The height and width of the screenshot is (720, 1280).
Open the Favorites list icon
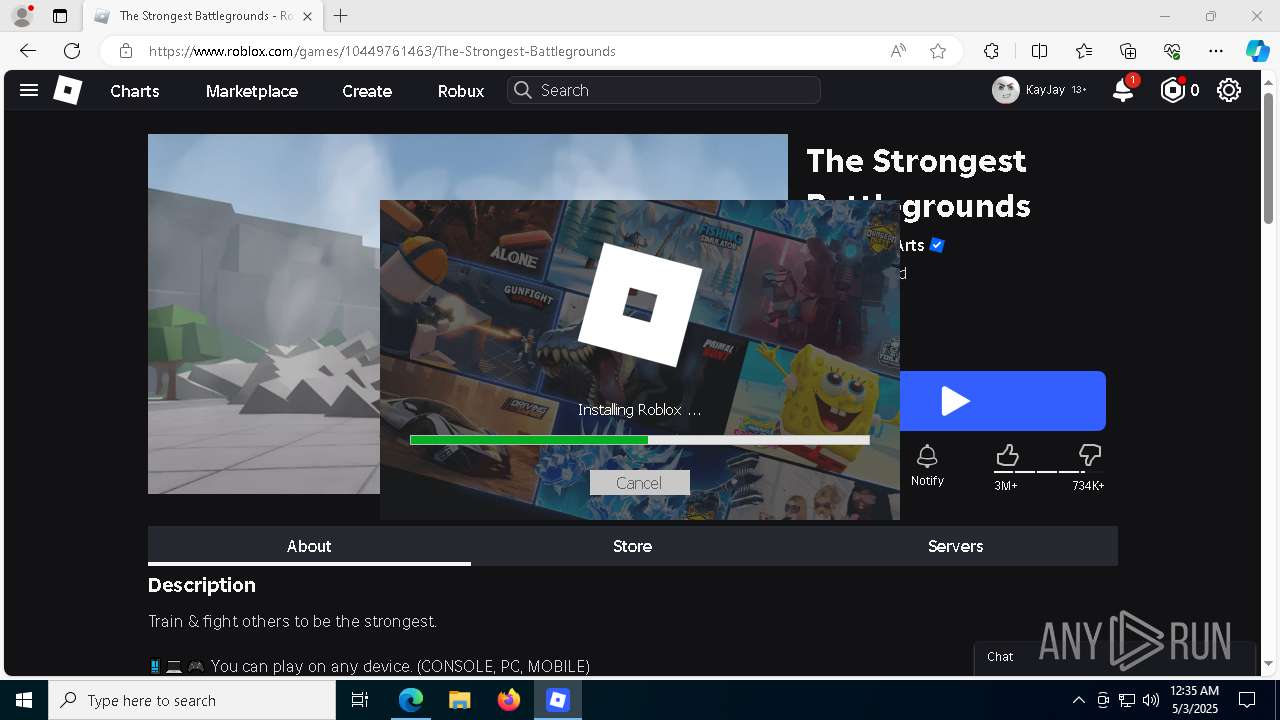(1084, 51)
